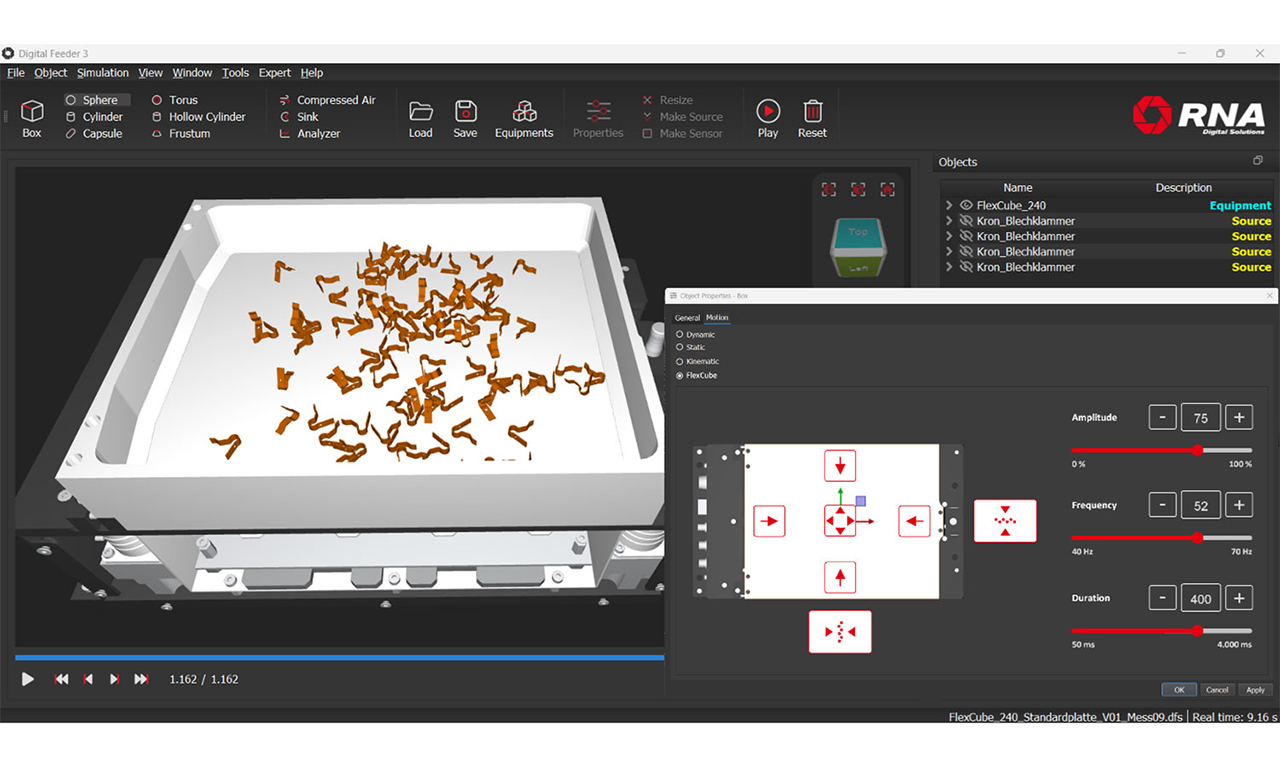The image size is (1280, 767).
Task: Select the Capsule shape tool
Action: point(94,134)
